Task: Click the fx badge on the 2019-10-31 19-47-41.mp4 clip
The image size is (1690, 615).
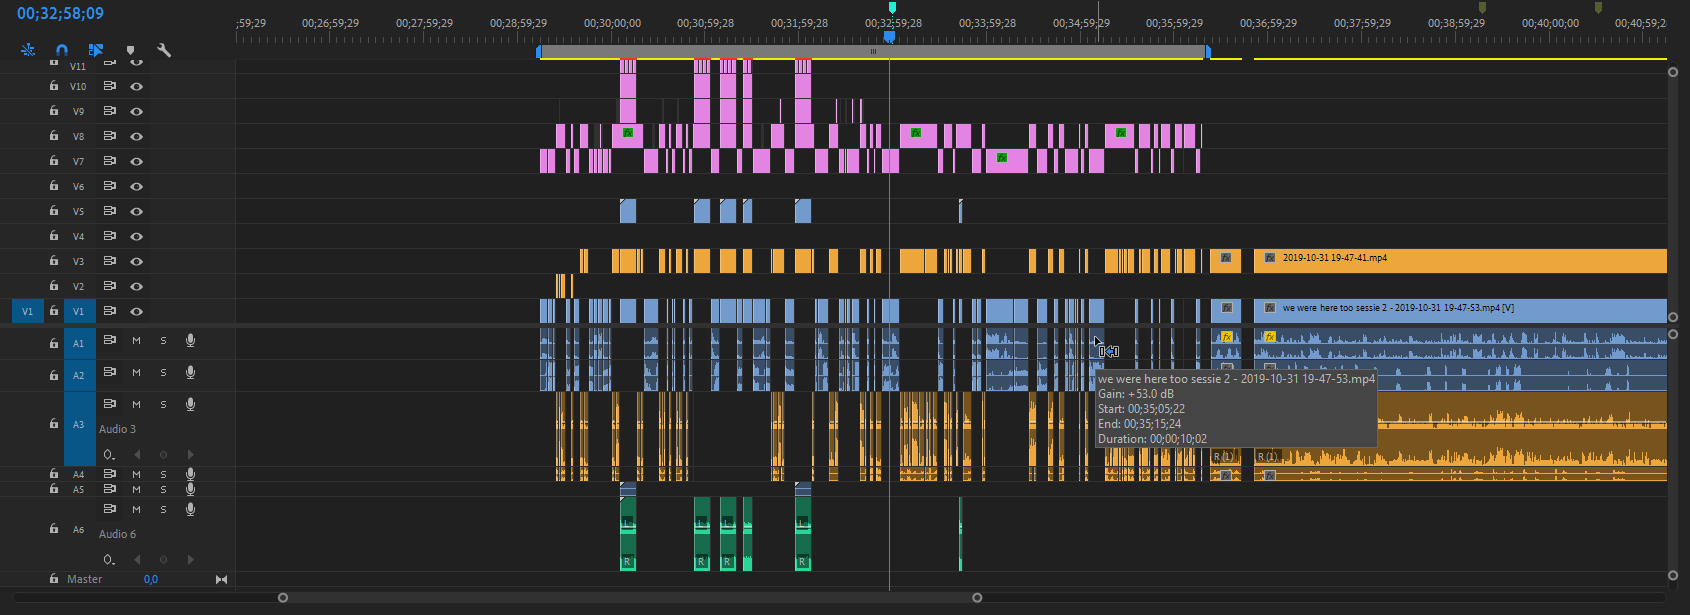Action: click(x=1270, y=258)
